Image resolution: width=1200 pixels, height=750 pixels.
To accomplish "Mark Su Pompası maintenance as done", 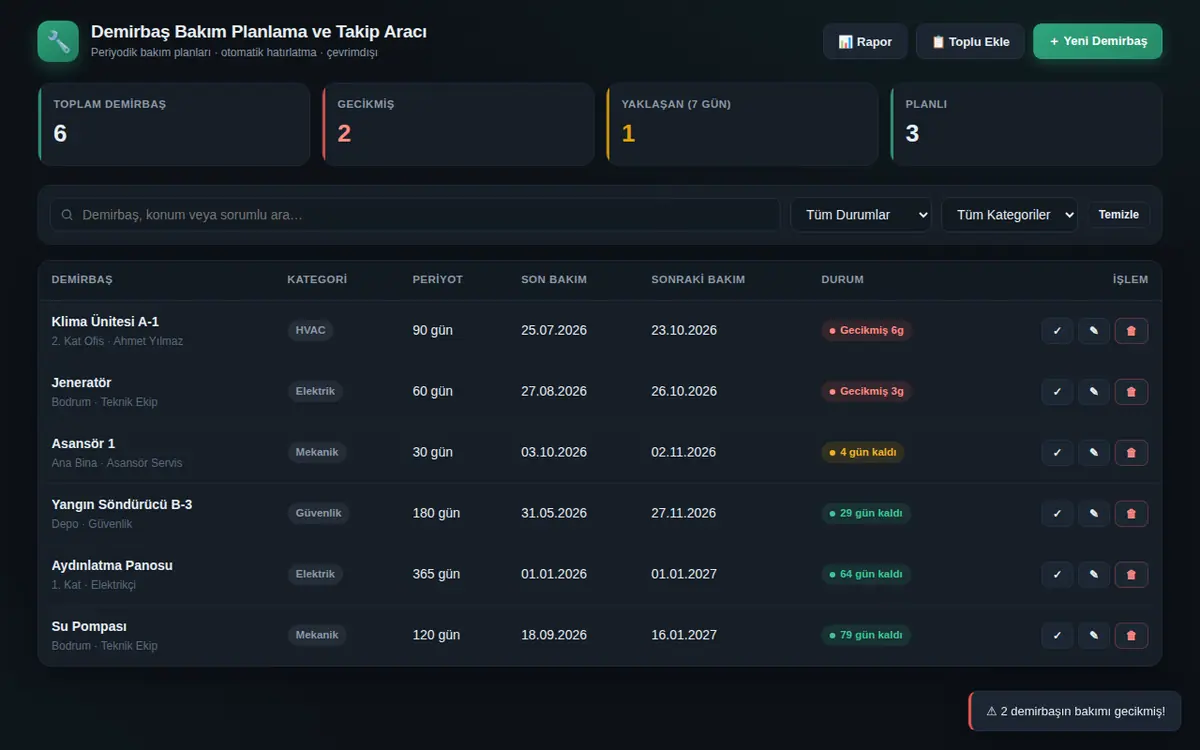I will click(x=1057, y=636).
